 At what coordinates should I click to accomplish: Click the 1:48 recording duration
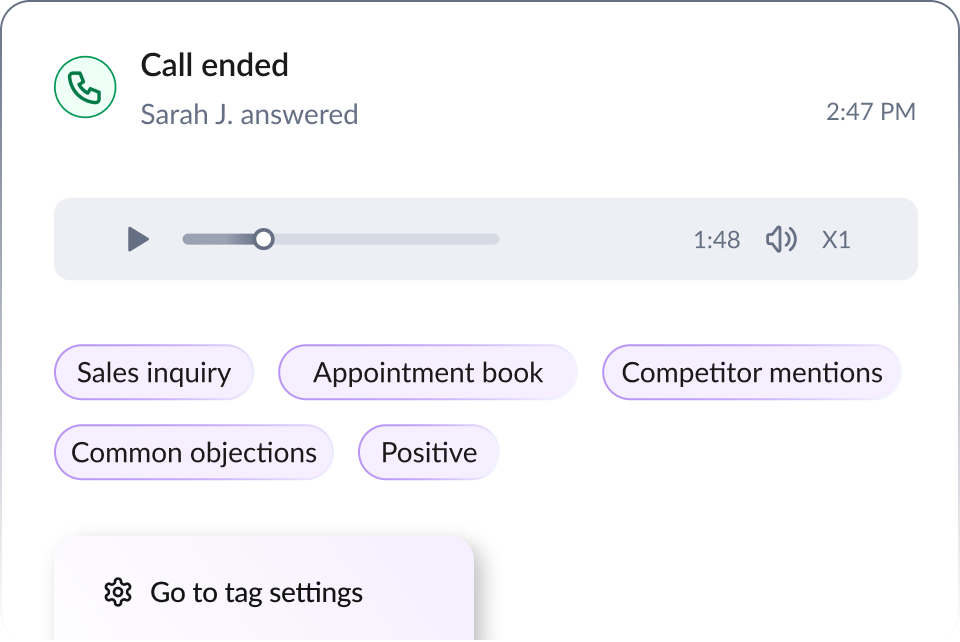click(x=716, y=240)
